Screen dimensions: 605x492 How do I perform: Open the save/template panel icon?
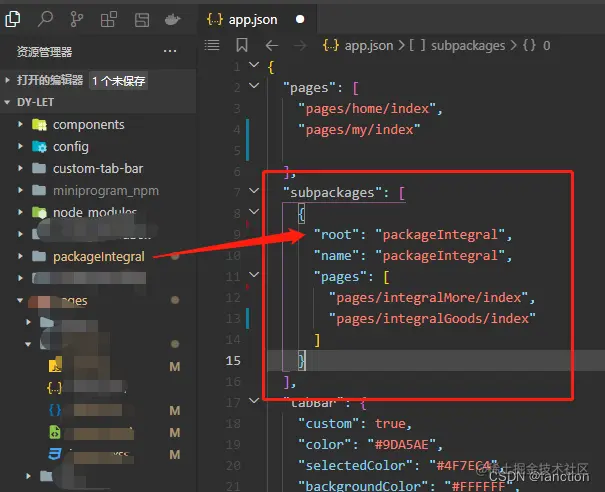tap(142, 20)
